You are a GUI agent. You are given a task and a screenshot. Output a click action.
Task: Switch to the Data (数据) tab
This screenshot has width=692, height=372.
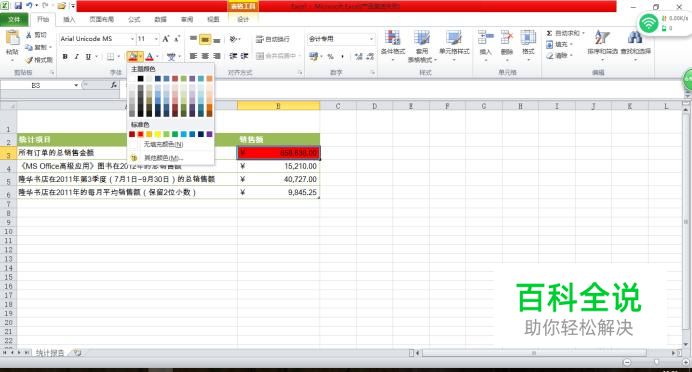click(161, 19)
